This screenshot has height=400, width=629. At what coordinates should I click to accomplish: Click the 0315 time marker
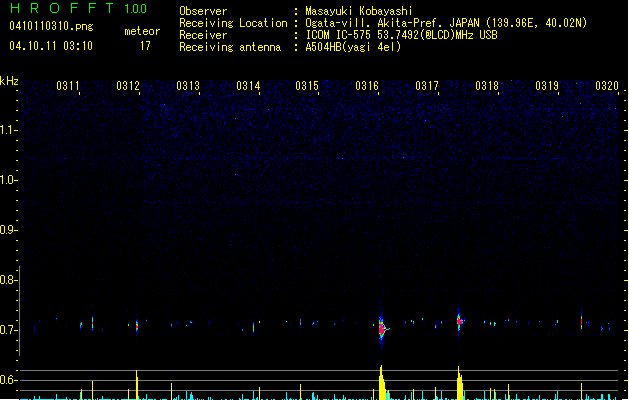click(307, 86)
